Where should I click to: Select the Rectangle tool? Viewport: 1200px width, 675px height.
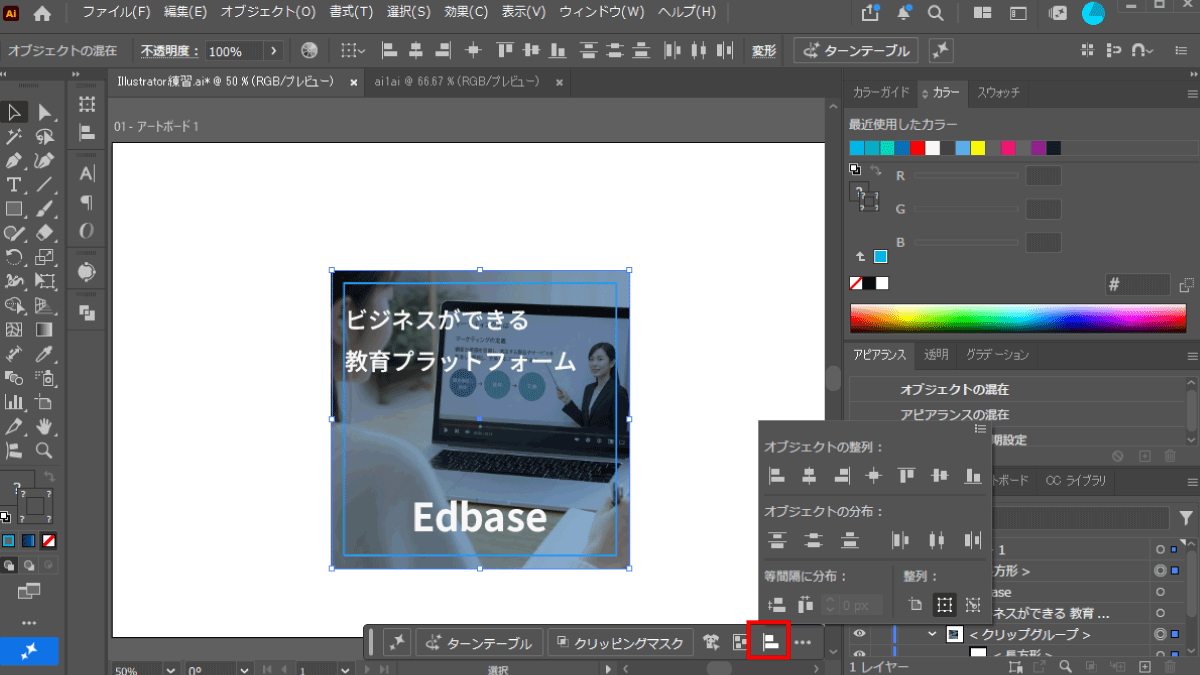[14, 209]
